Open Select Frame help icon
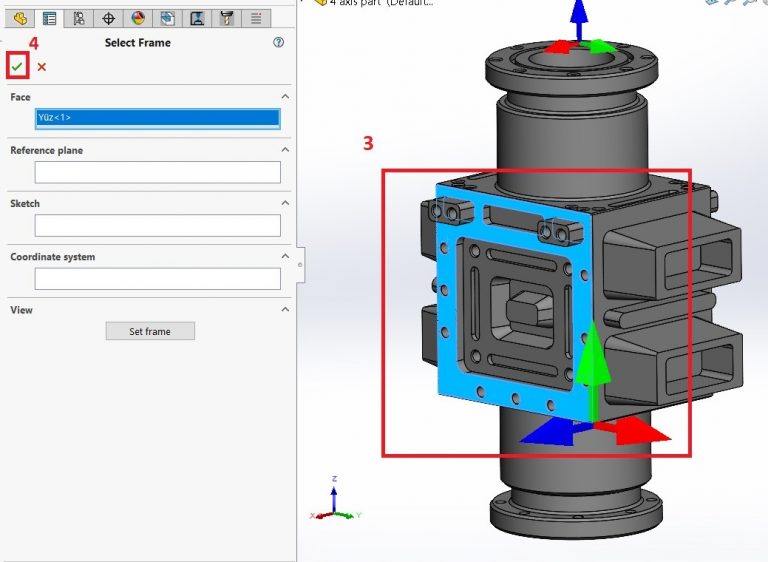This screenshot has width=768, height=562. tap(278, 43)
